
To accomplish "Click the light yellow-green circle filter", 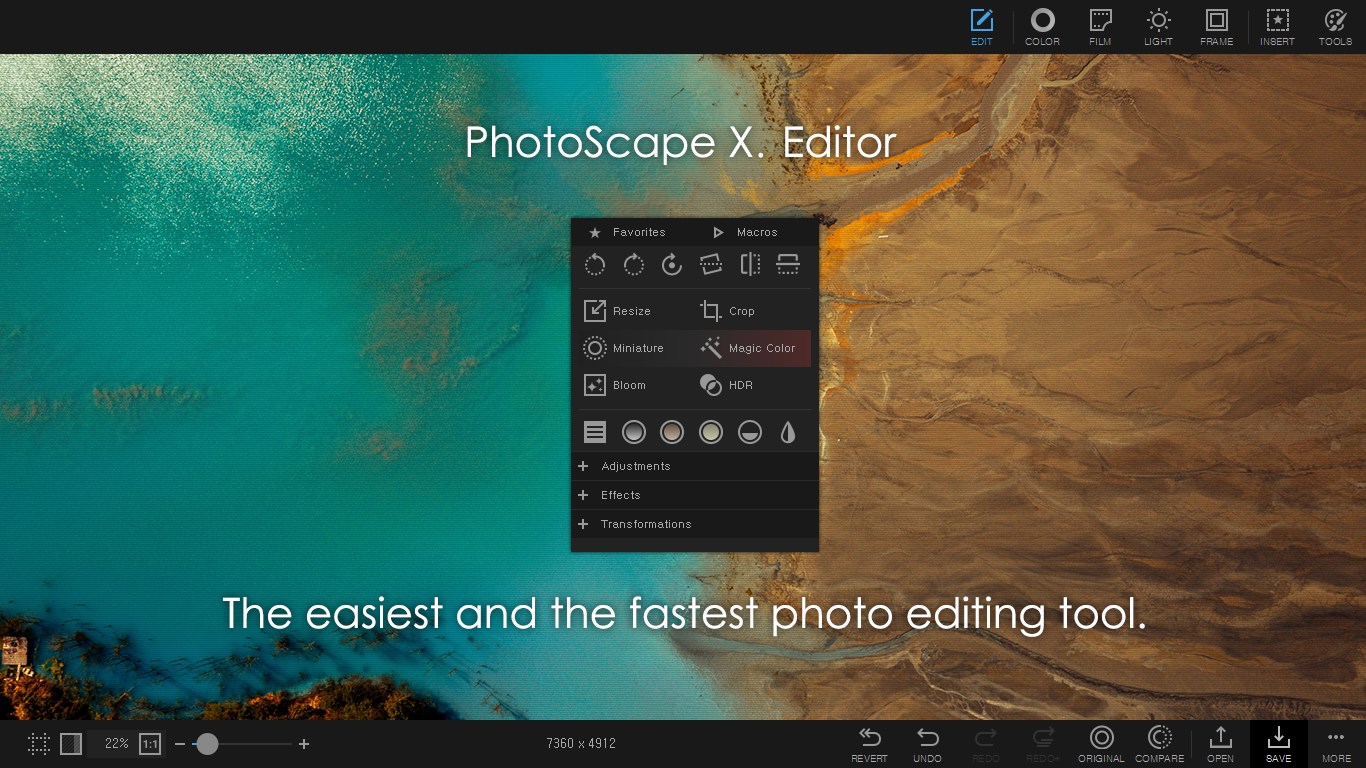I will click(x=711, y=432).
